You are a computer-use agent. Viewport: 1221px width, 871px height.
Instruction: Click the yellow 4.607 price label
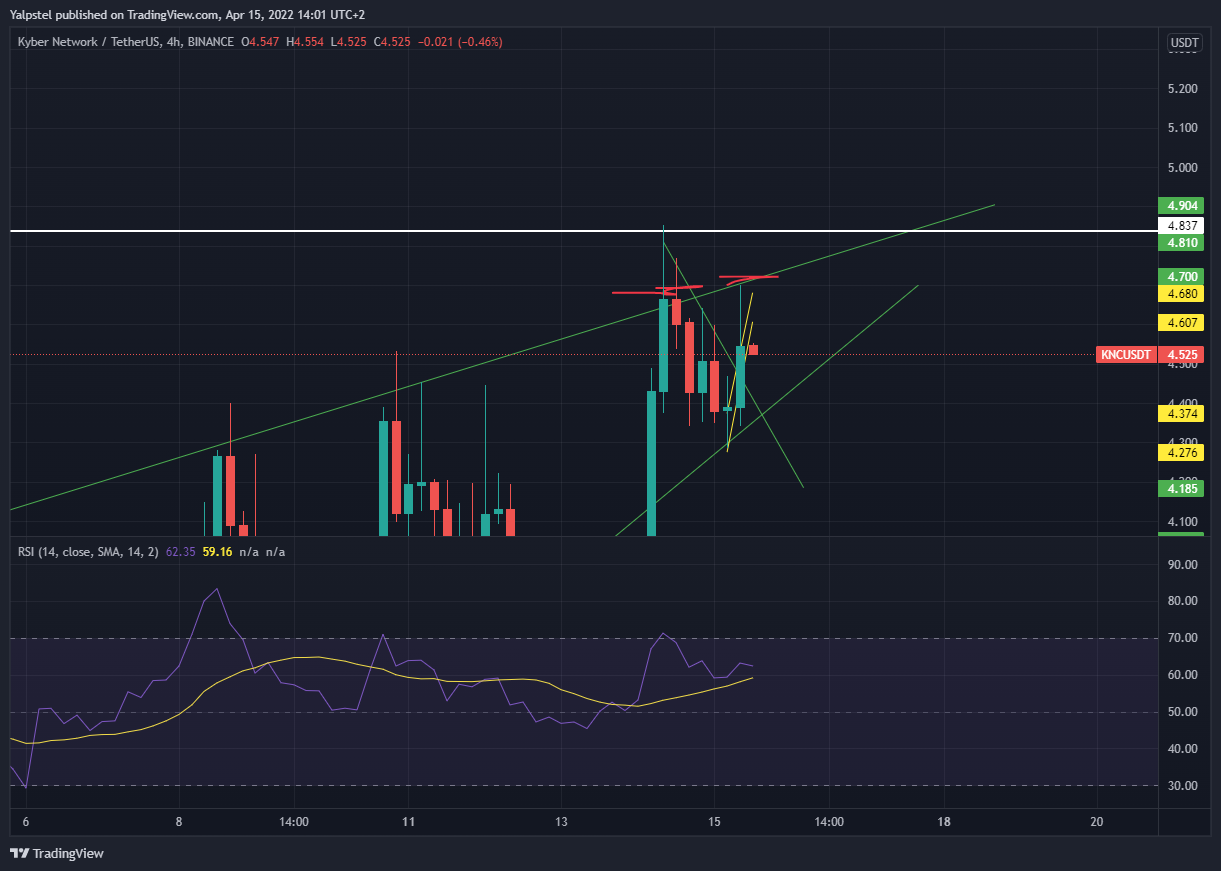pos(1181,323)
